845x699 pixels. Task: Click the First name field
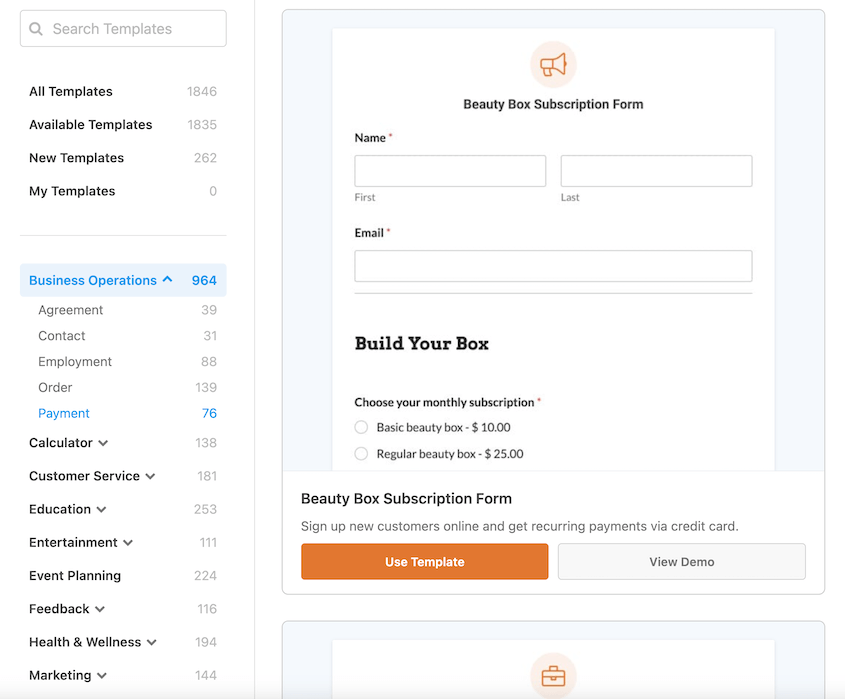(450, 171)
